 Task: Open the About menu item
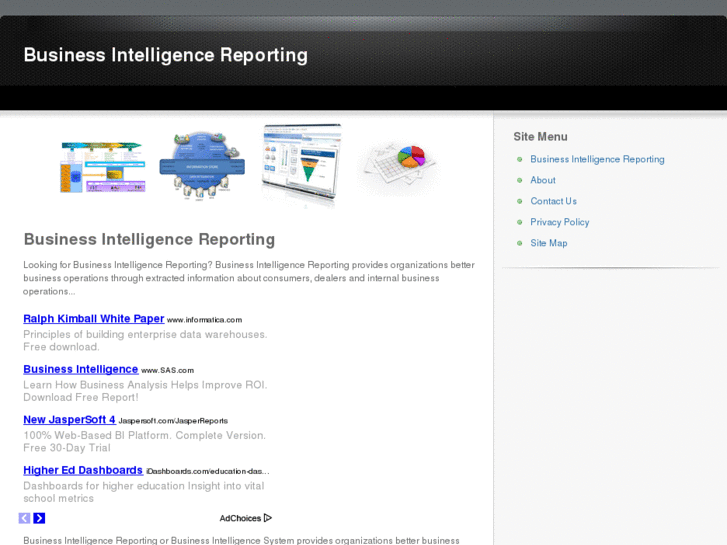542,180
